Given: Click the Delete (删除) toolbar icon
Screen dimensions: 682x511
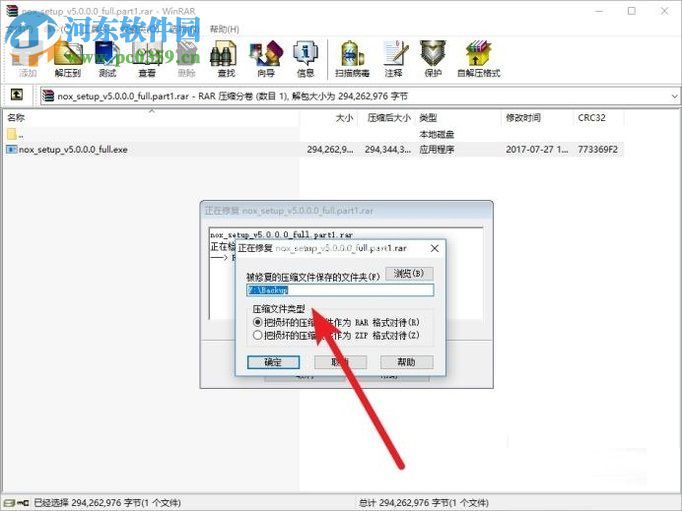Looking at the screenshot, I should 186,59.
